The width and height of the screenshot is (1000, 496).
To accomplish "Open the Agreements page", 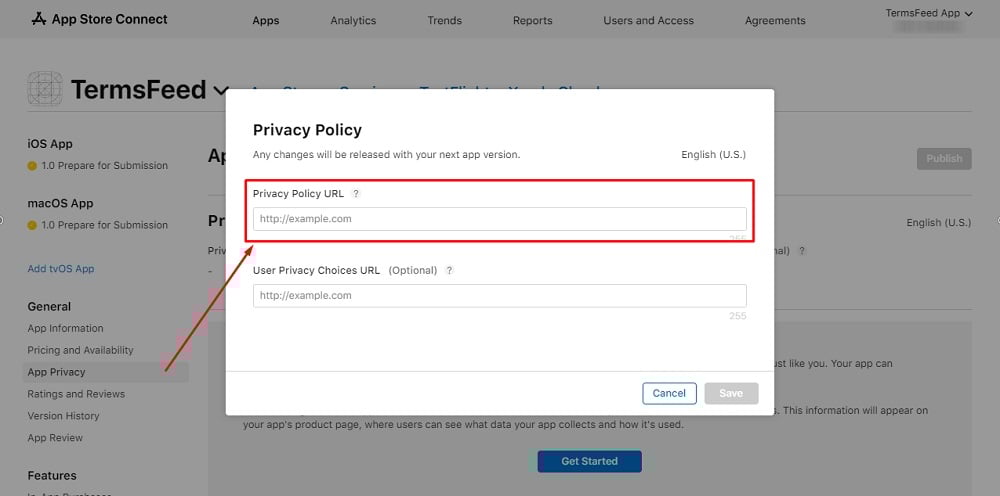I will (775, 20).
